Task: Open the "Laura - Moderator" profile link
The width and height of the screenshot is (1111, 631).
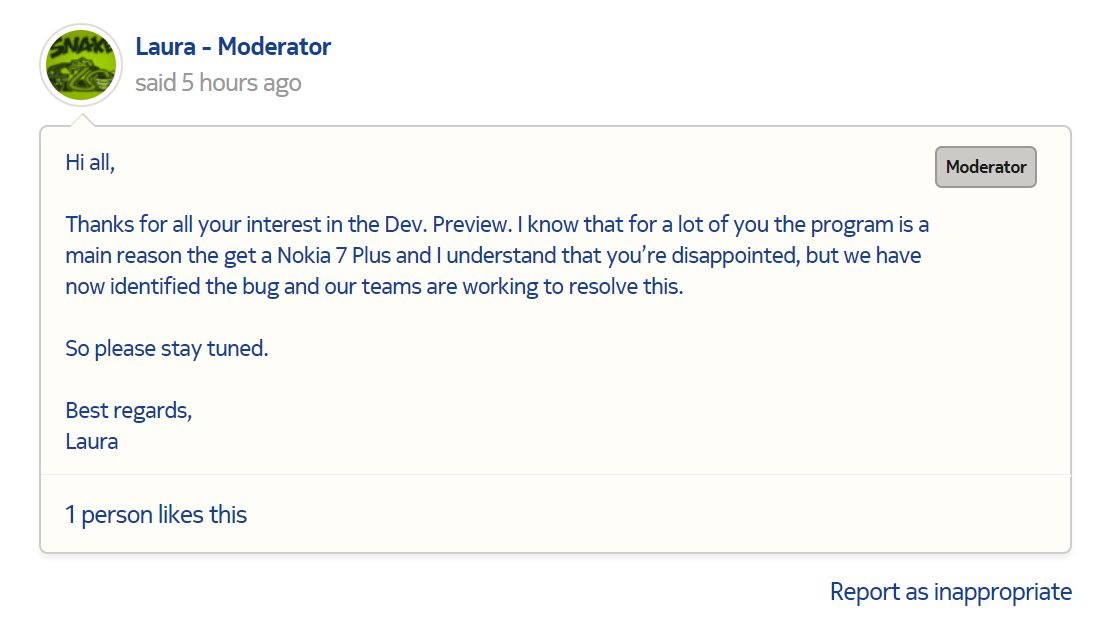Action: click(233, 46)
